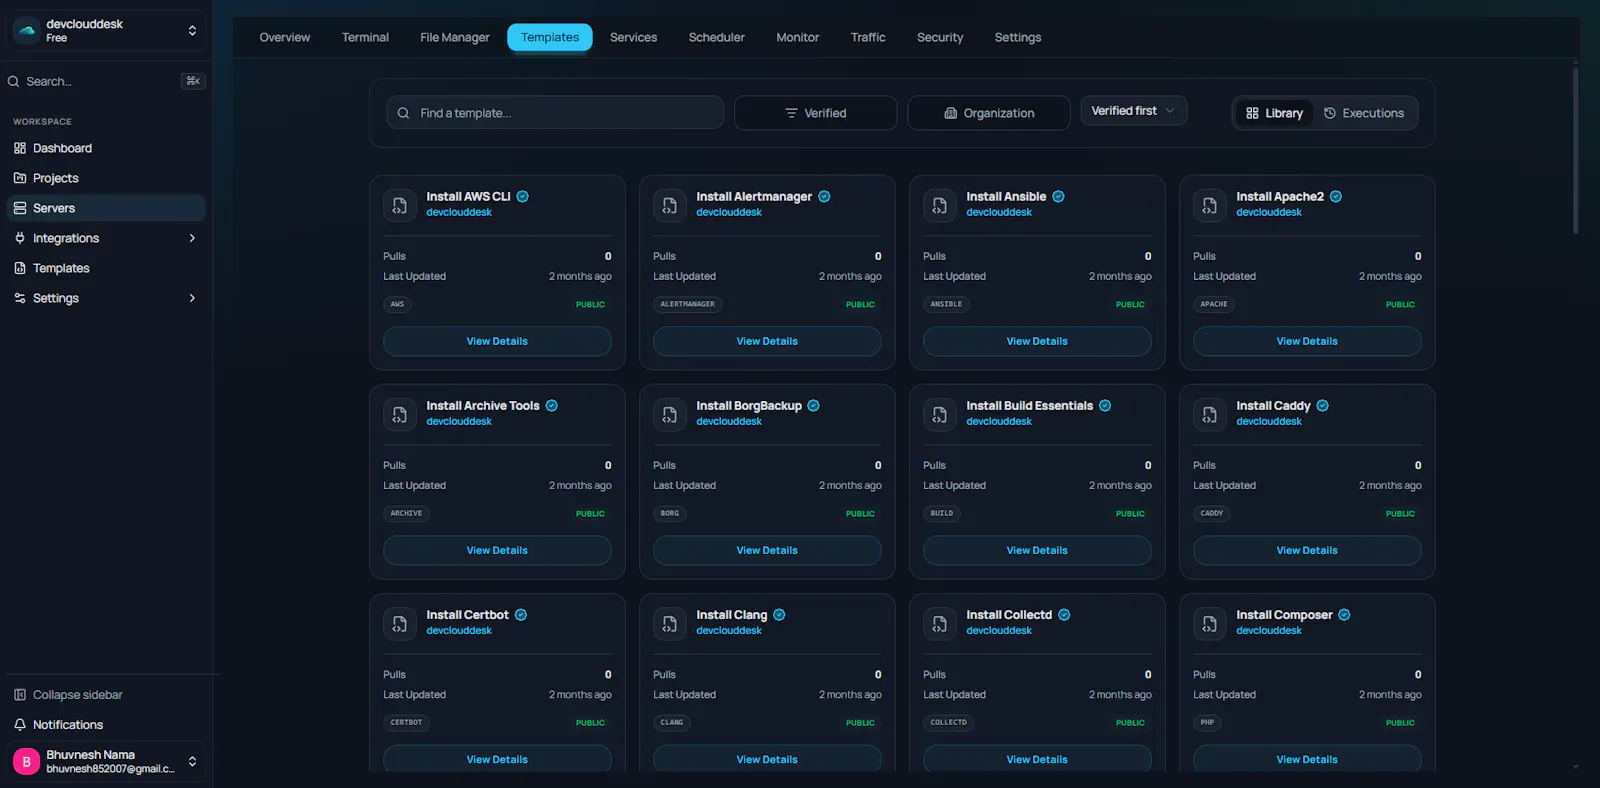1600x788 pixels.
Task: Click the Install Apache2 template icon
Action: point(1210,205)
